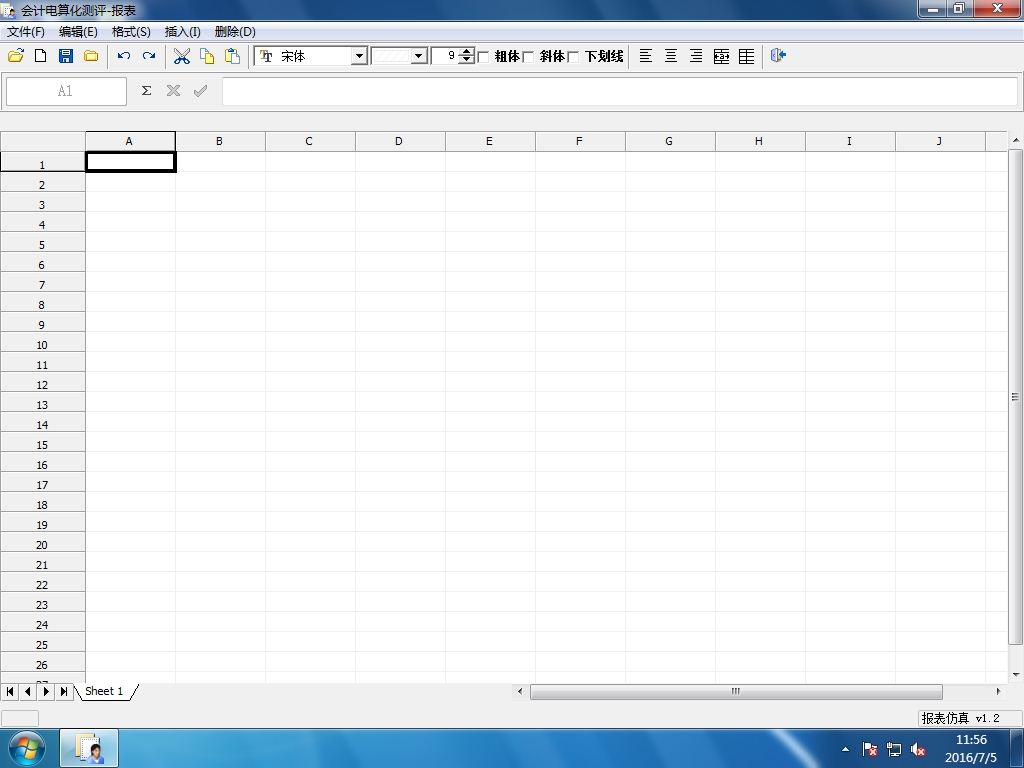Open the Windows Start menu
The image size is (1024, 768).
(x=27, y=749)
